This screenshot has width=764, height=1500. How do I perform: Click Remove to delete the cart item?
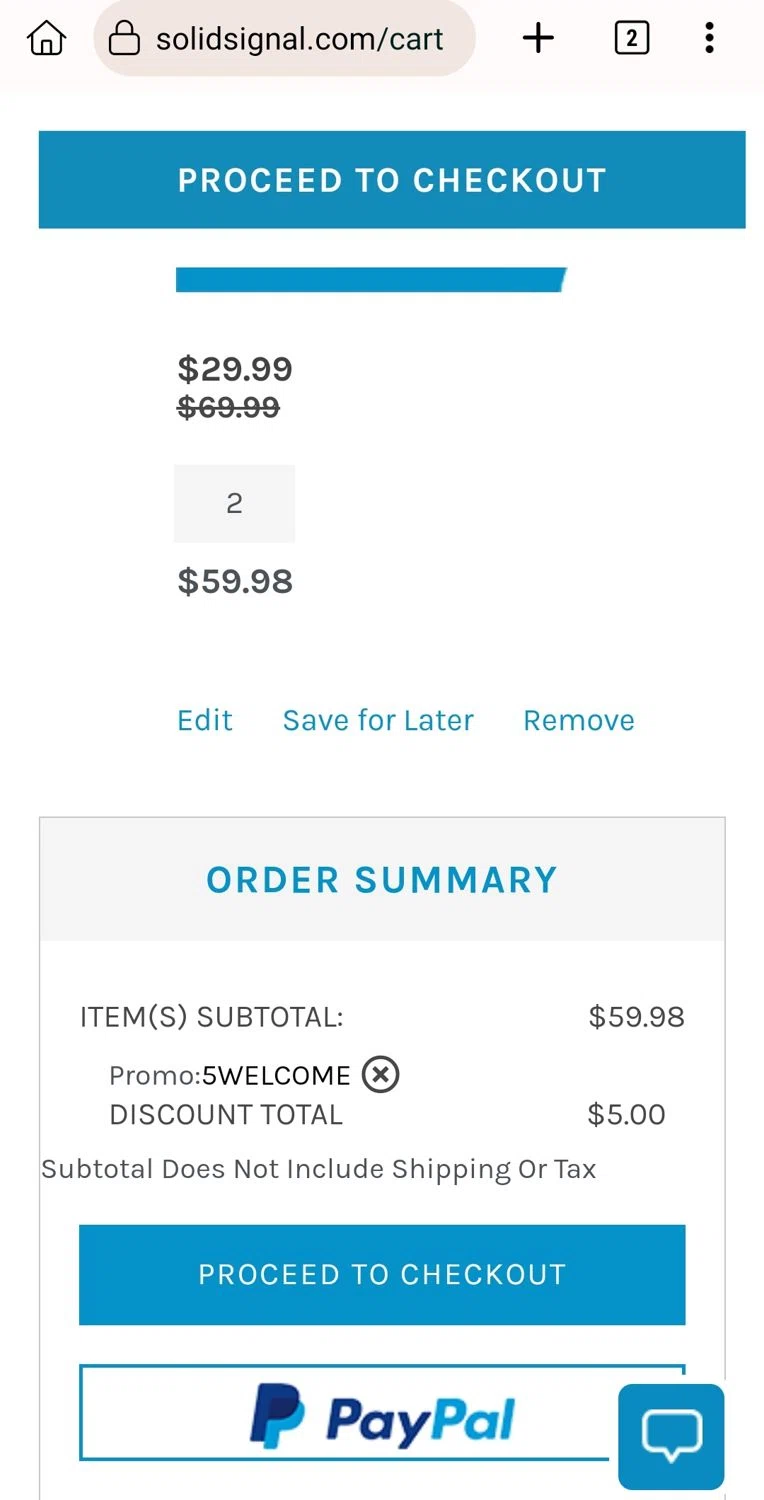pos(579,720)
